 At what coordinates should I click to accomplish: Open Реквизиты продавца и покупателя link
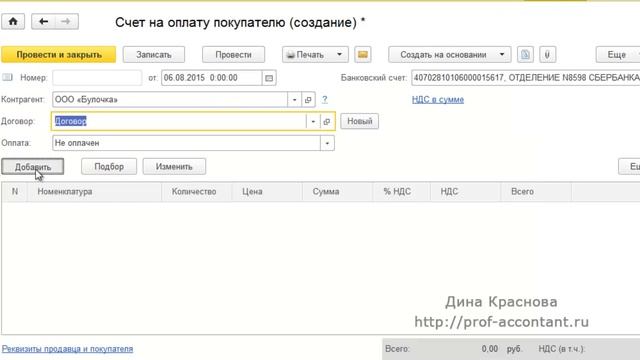point(67,349)
